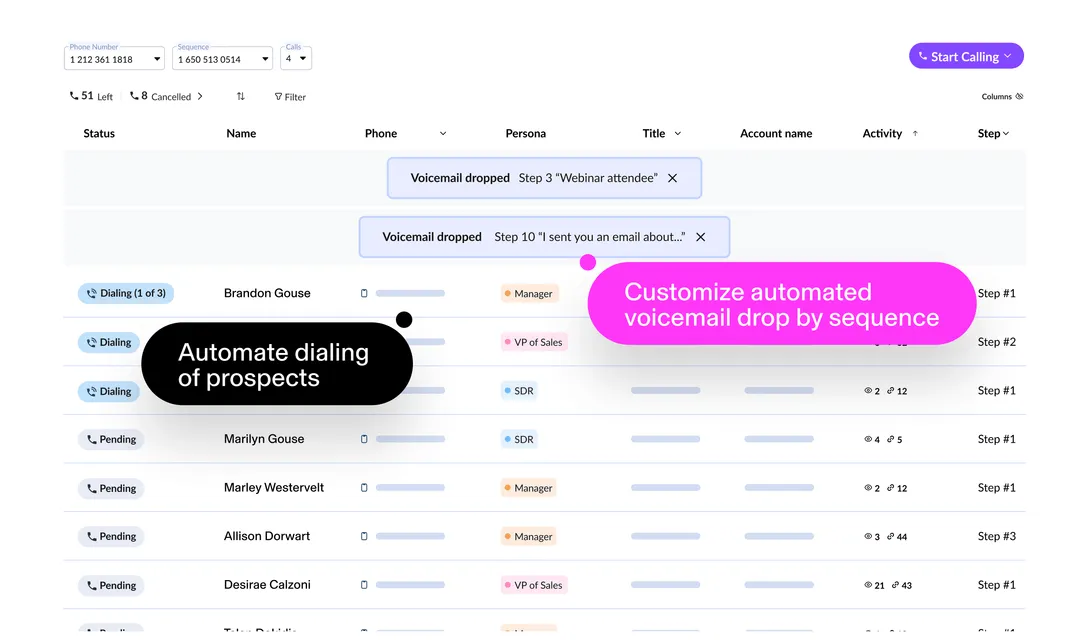
Task: Dismiss the Step 10 voicemail dropped chip
Action: tap(701, 237)
